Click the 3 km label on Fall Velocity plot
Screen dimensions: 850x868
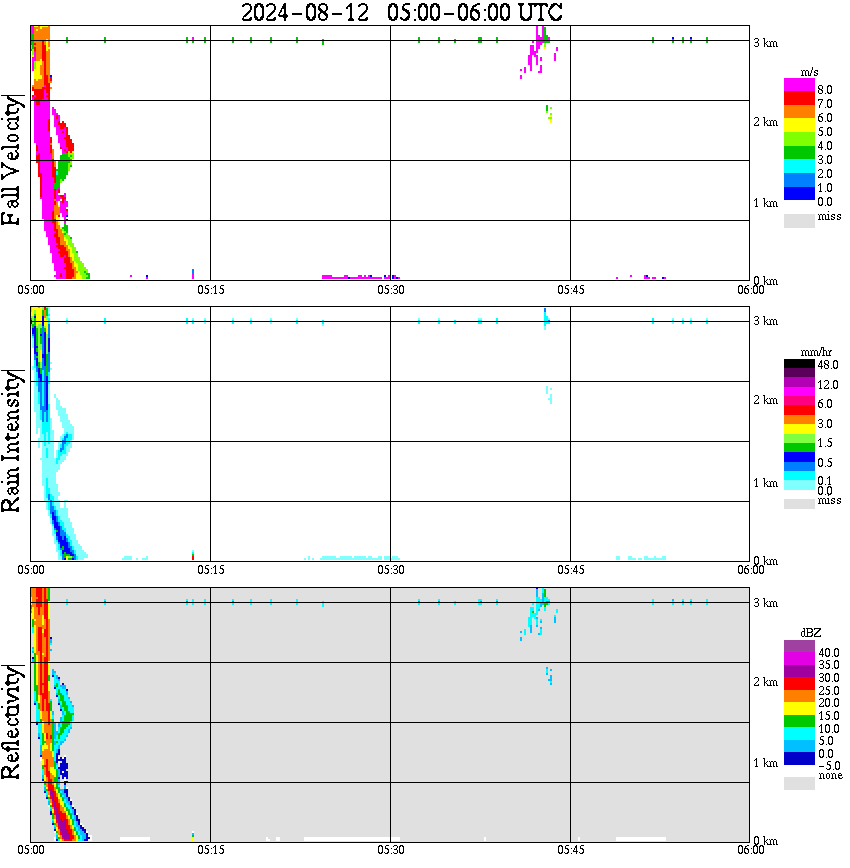pos(765,43)
